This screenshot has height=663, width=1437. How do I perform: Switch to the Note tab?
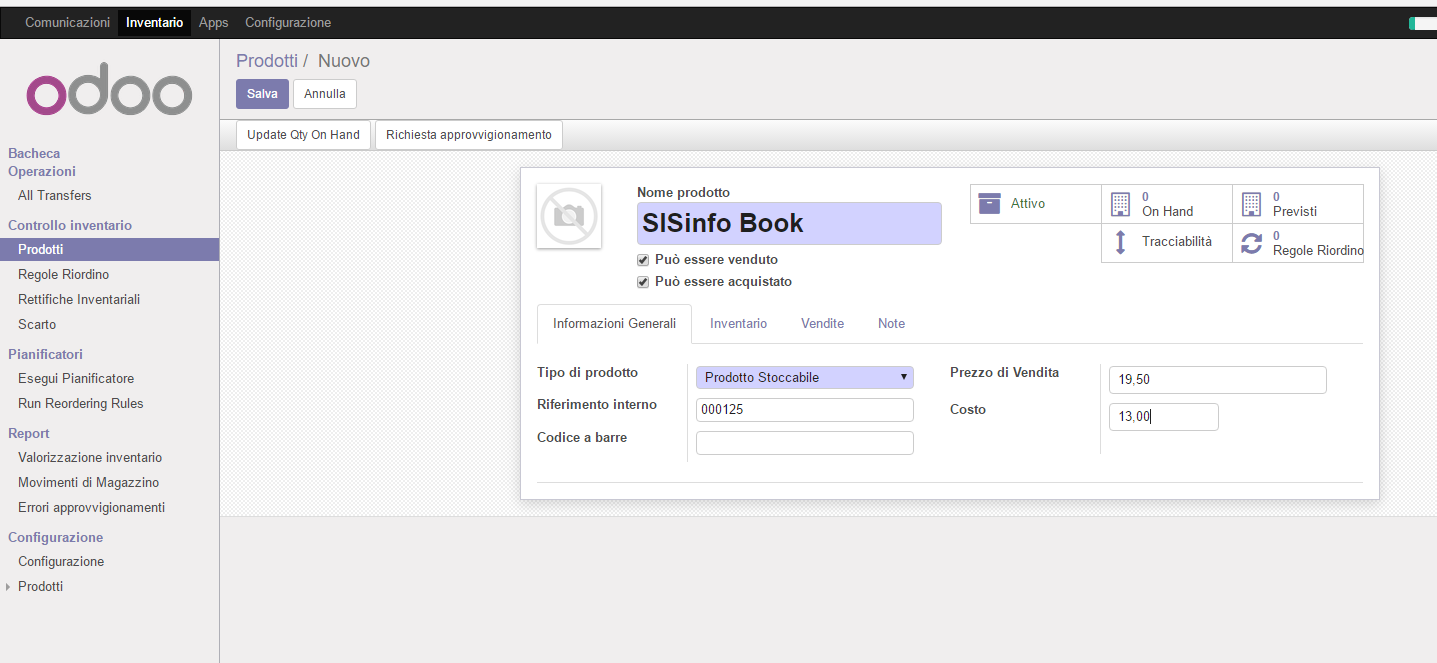891,324
